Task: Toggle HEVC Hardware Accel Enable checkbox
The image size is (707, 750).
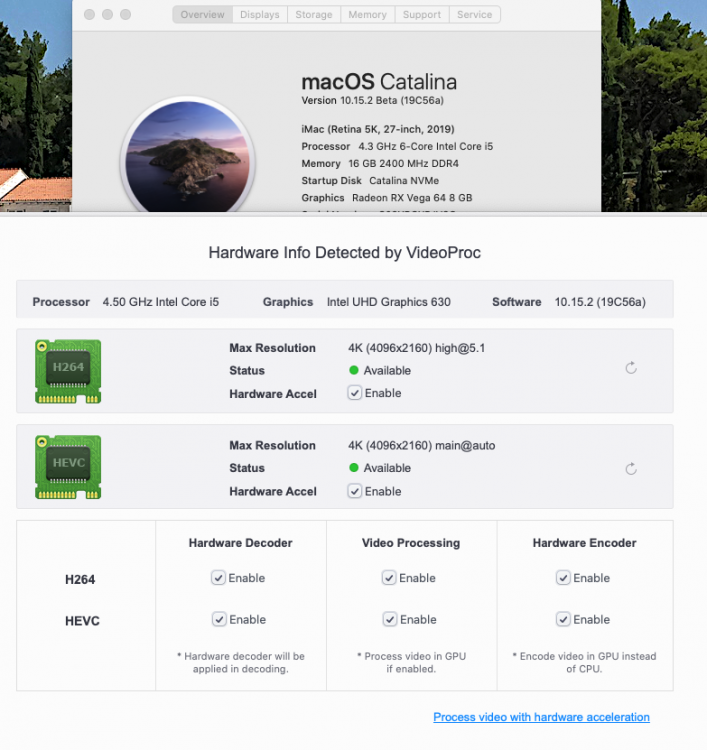Action: 354,491
